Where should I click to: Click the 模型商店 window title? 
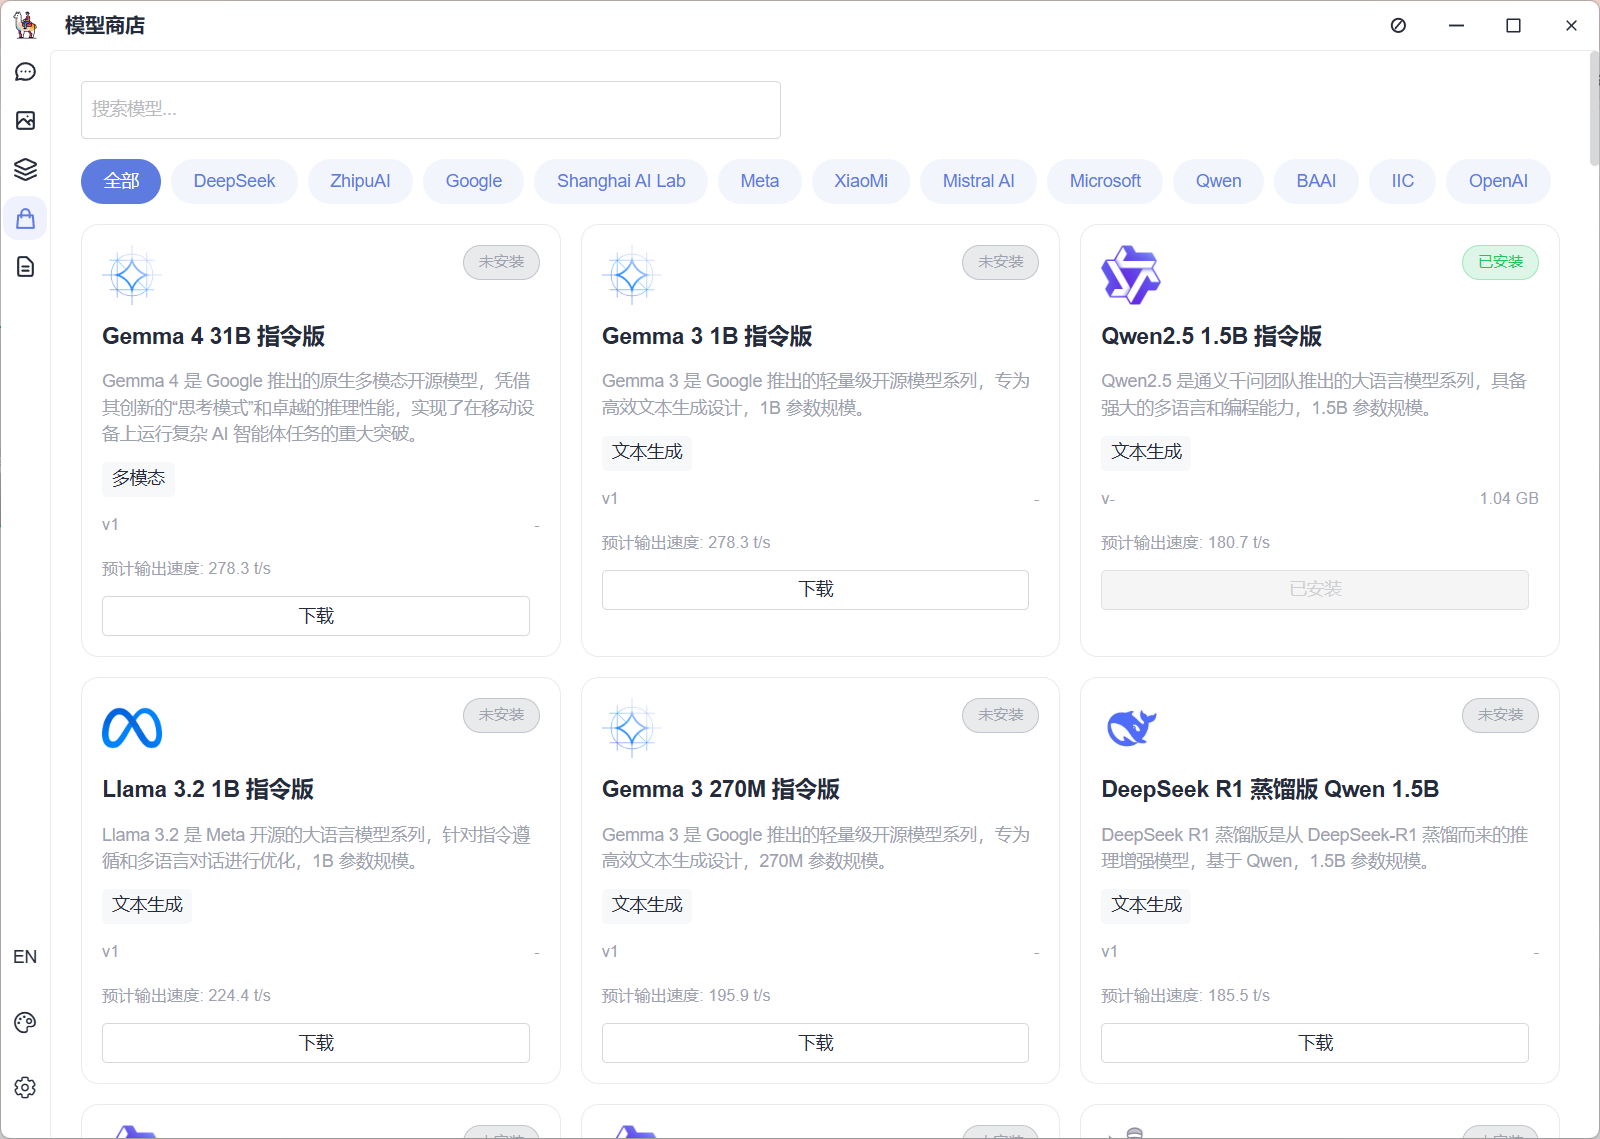[105, 26]
